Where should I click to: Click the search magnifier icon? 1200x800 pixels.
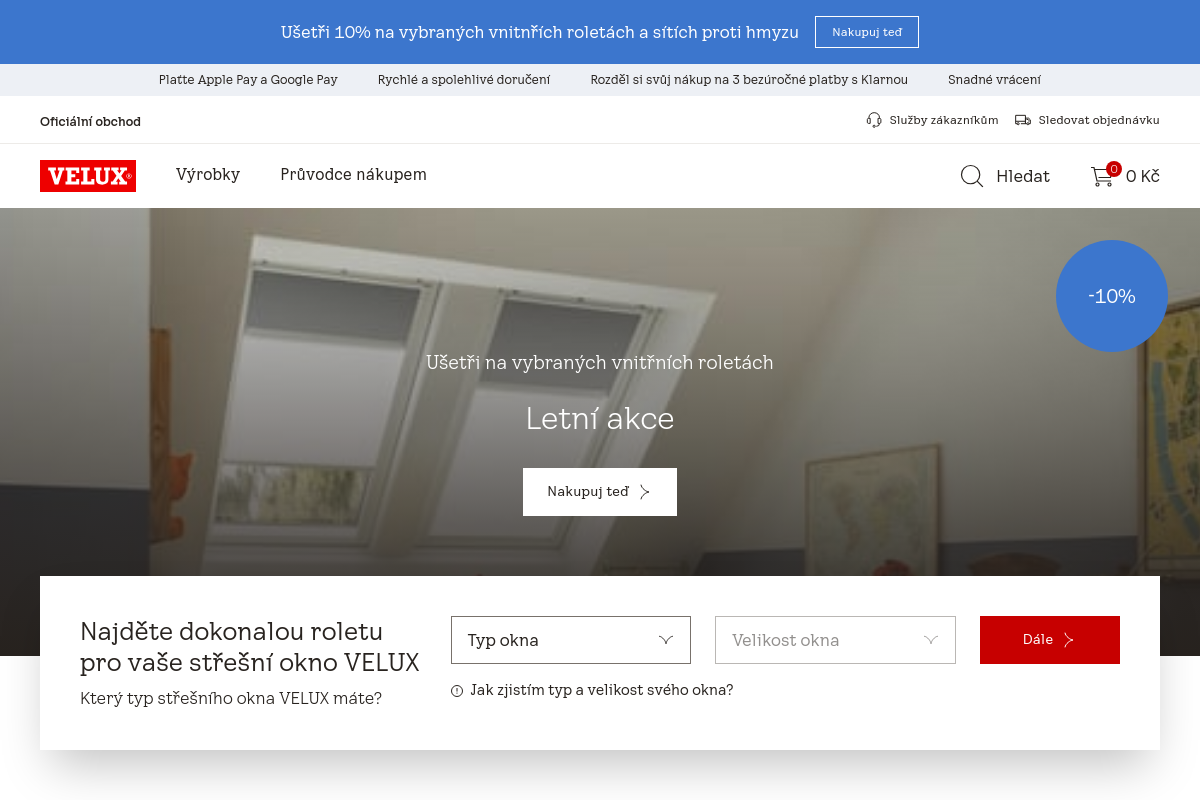coord(972,176)
